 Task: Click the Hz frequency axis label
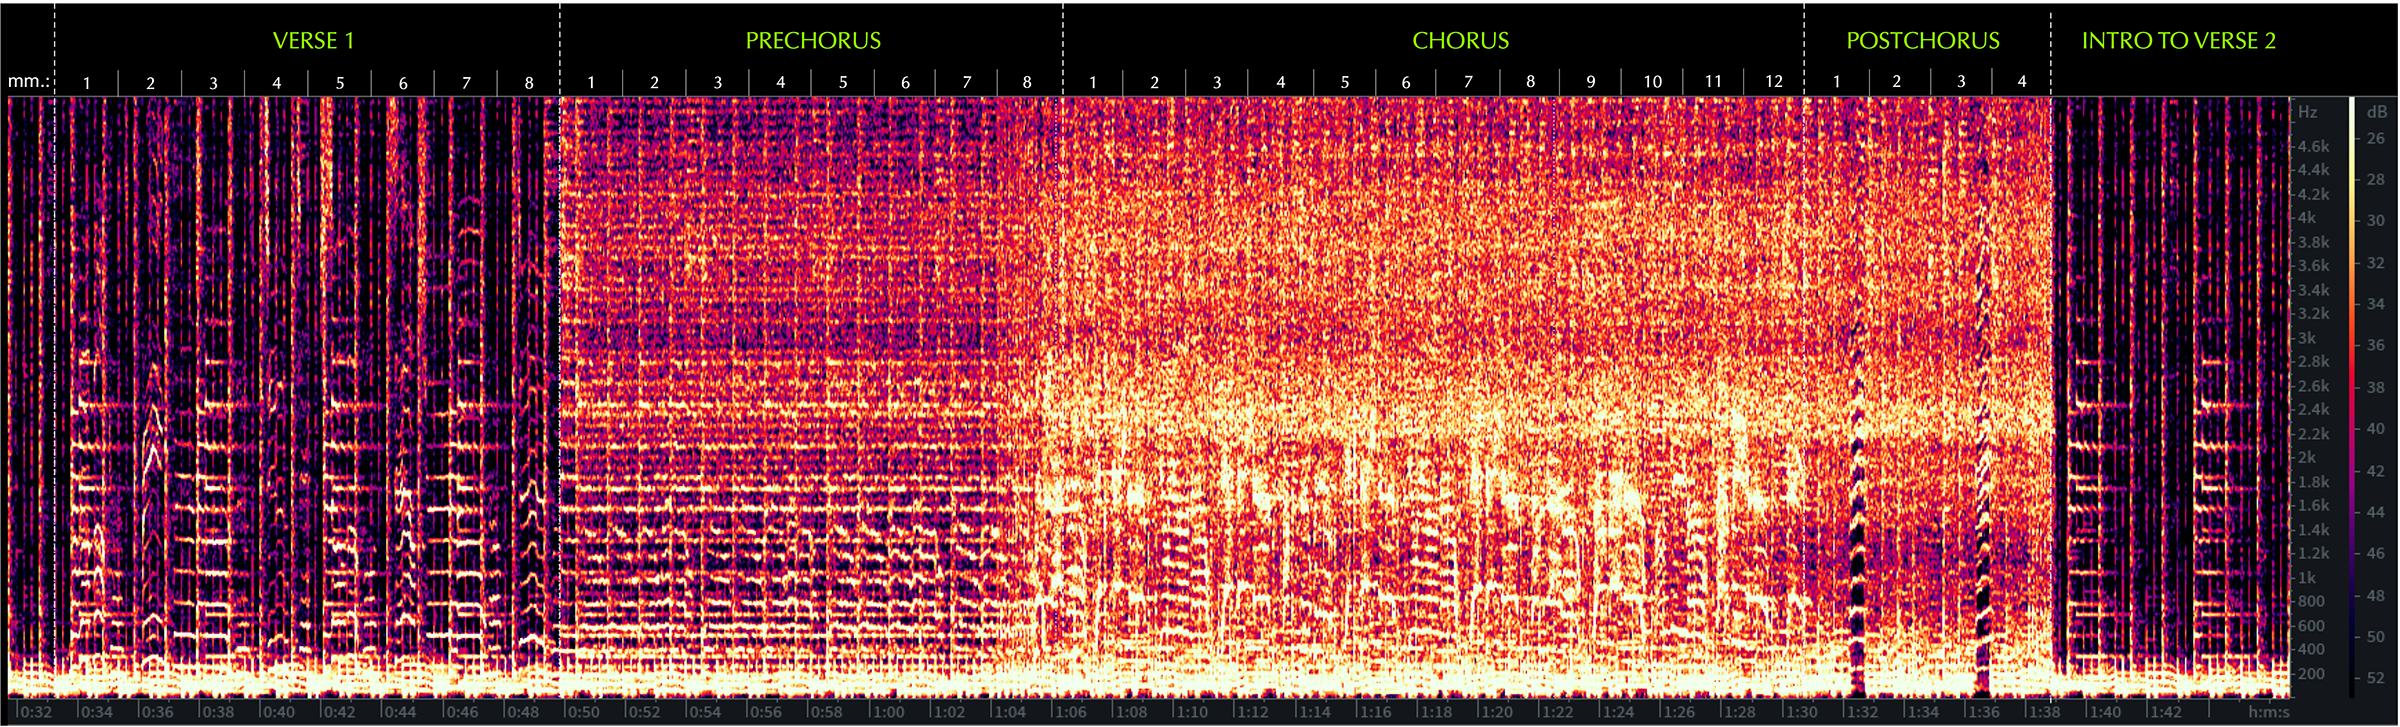point(2307,112)
